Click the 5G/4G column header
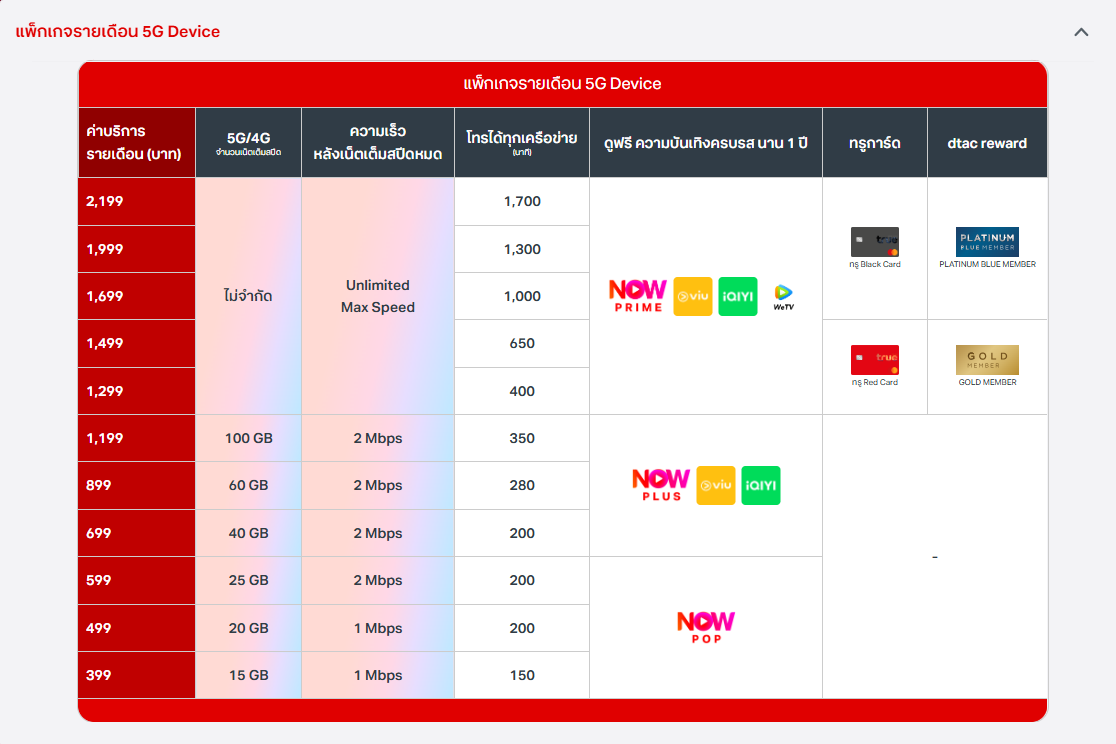This screenshot has height=744, width=1116. tap(248, 142)
